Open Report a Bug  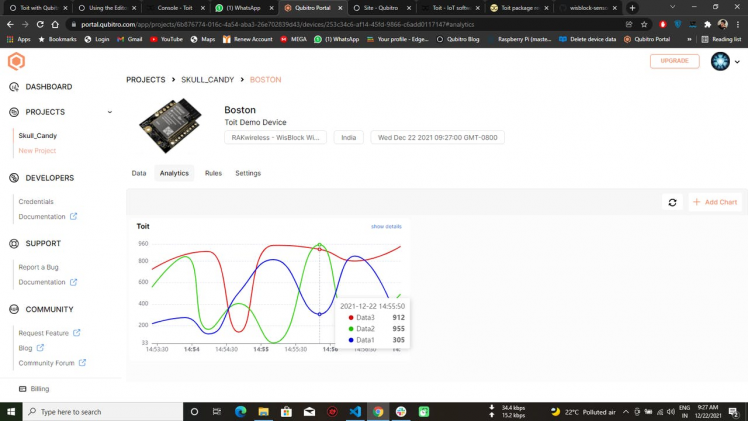[38, 267]
